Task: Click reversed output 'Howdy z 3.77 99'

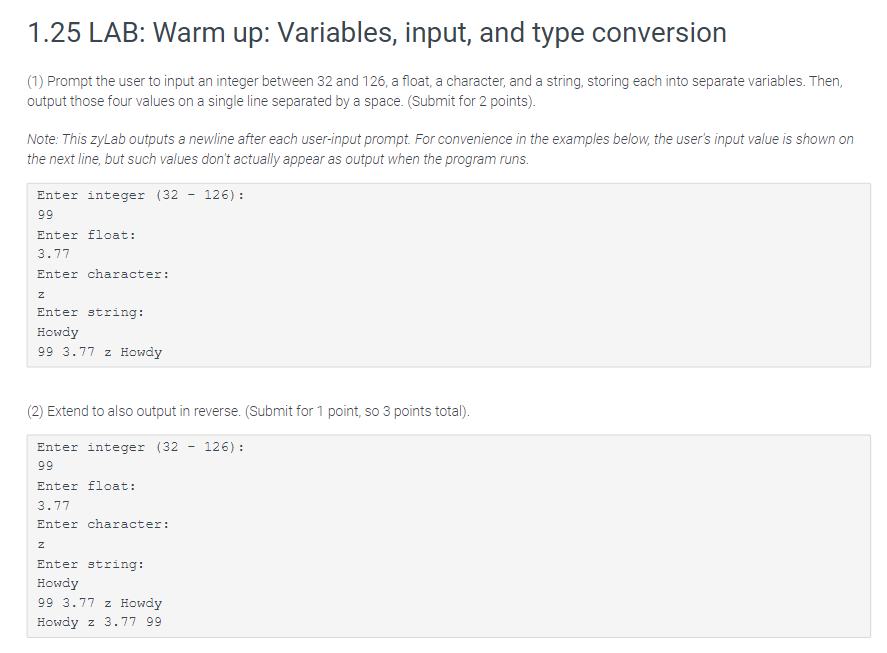Action: (100, 622)
